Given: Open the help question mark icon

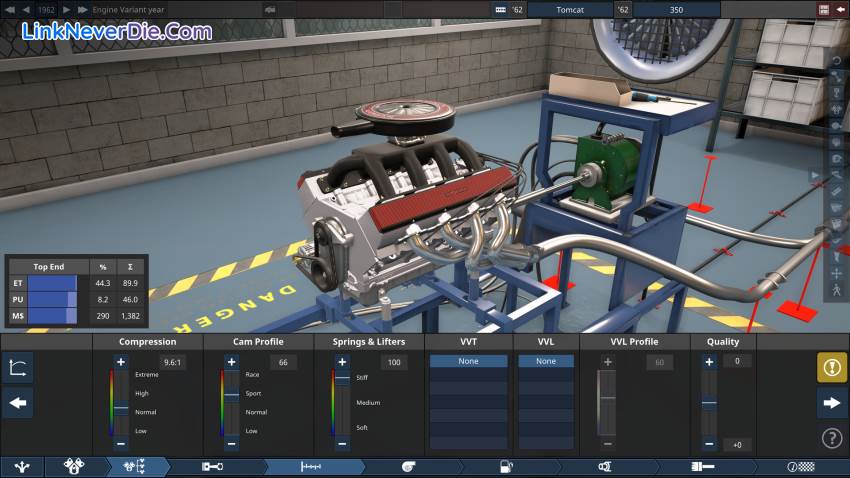Looking at the screenshot, I should (x=832, y=437).
